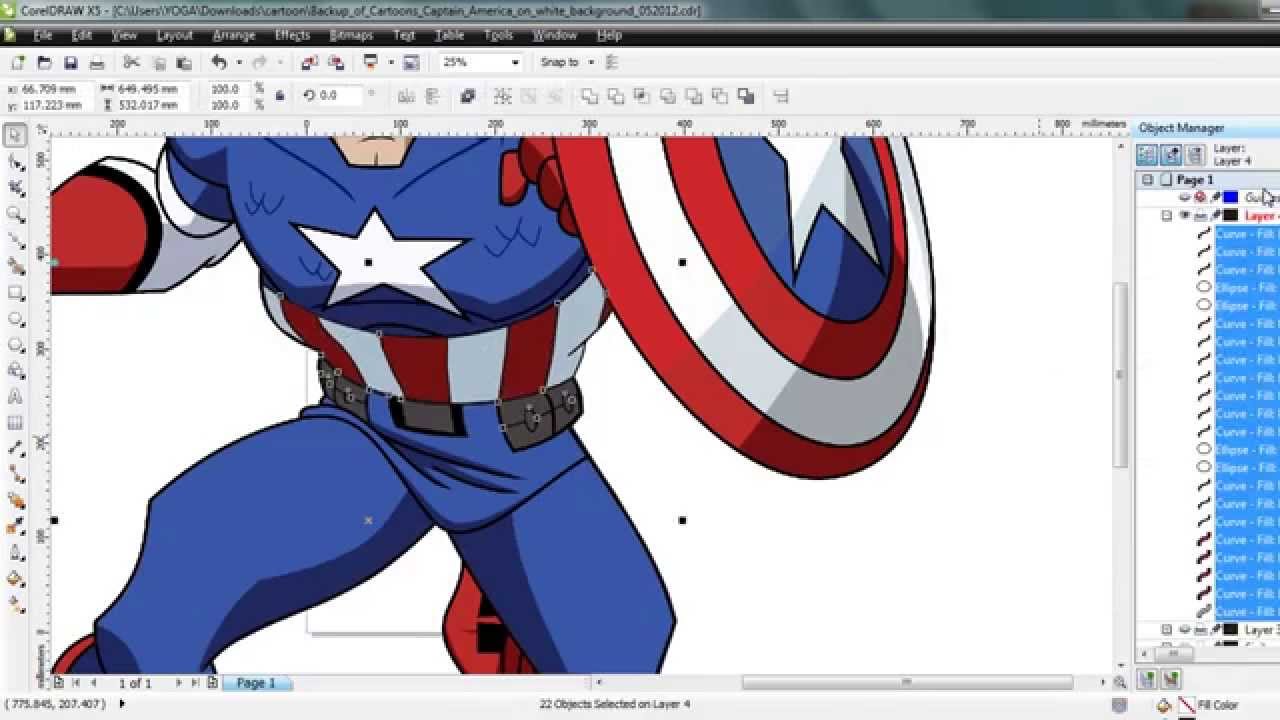The height and width of the screenshot is (720, 1280).
Task: Toggle Show Object Properties in Object Manager
Action: tap(1147, 154)
